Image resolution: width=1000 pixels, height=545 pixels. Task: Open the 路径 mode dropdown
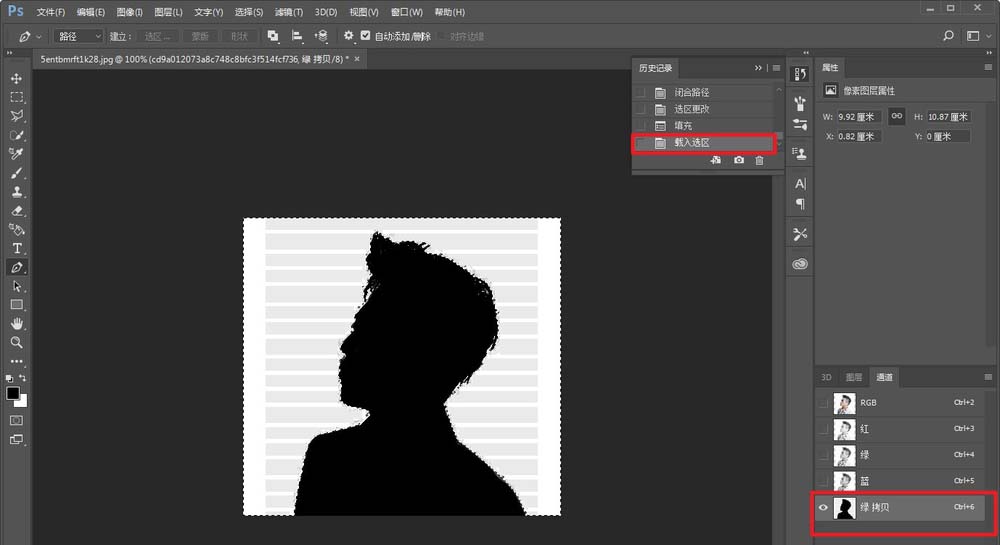coord(79,36)
